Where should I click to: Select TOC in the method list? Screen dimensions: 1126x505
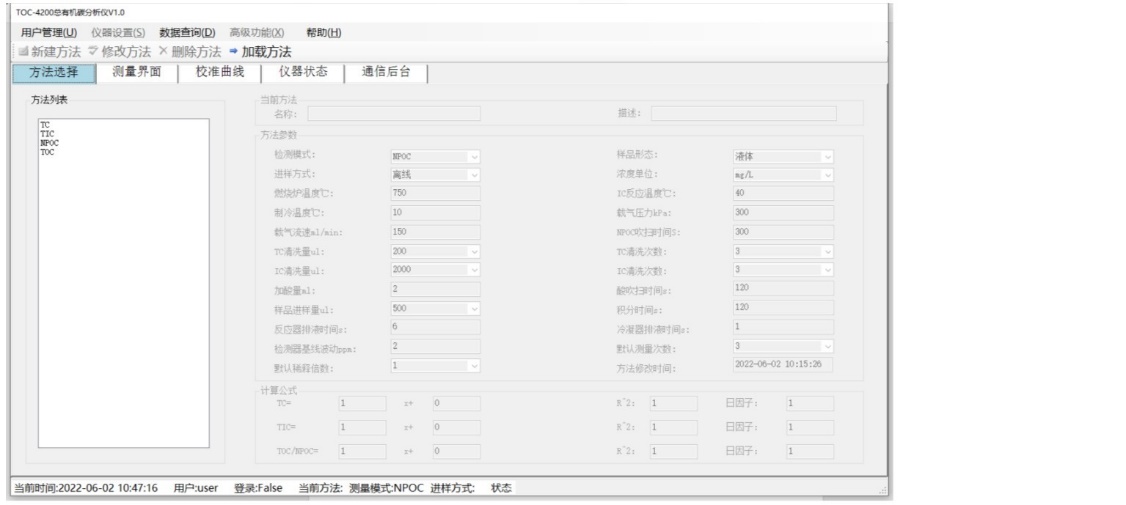(47, 152)
